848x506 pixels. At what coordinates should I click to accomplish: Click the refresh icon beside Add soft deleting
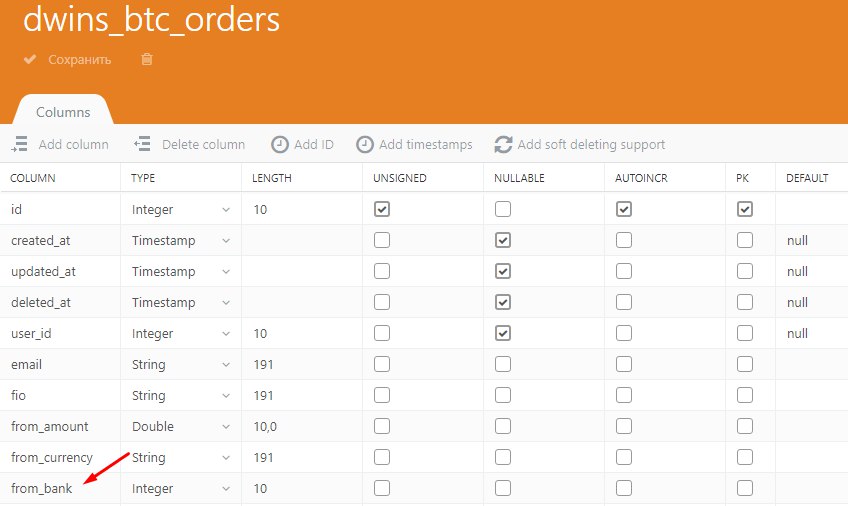503,144
